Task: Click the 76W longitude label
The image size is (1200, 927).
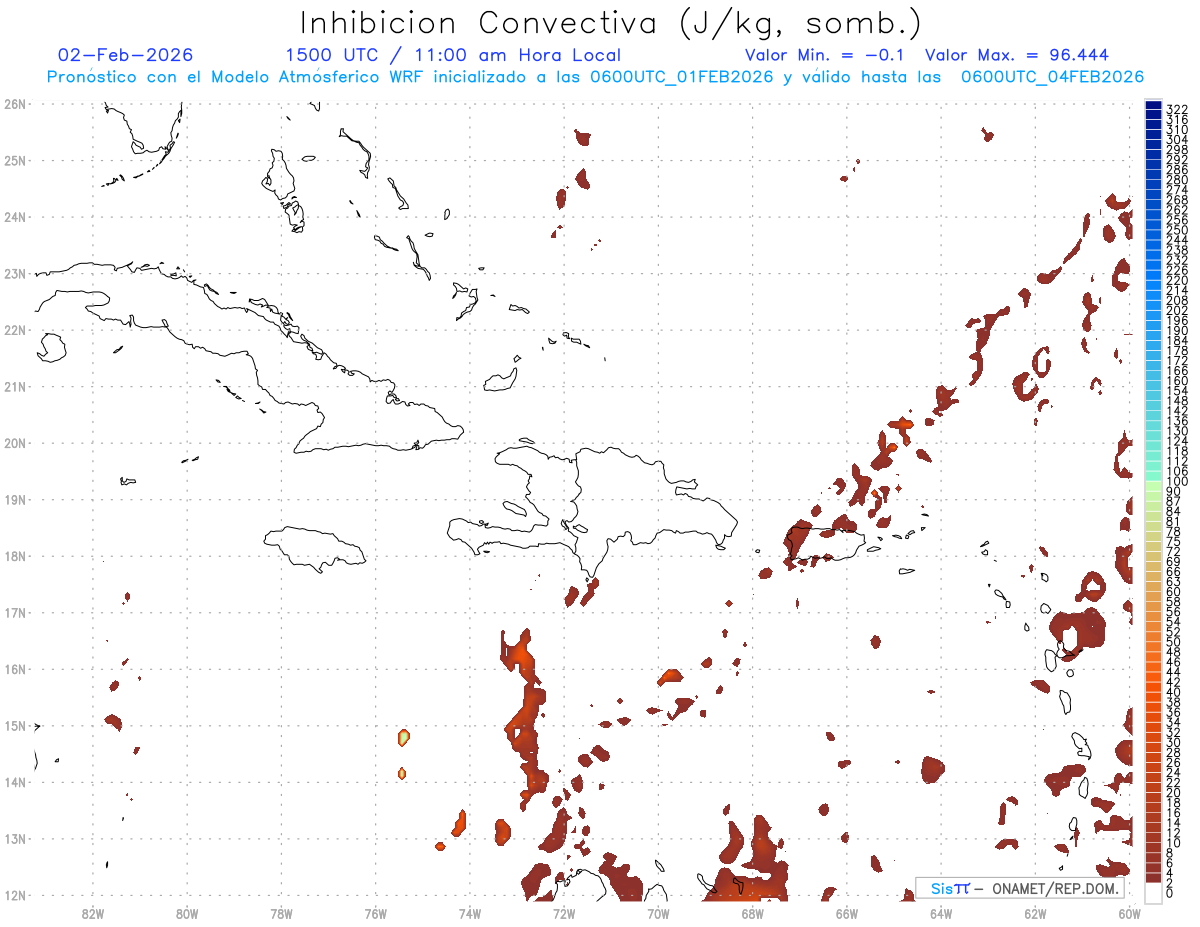Action: click(x=376, y=912)
